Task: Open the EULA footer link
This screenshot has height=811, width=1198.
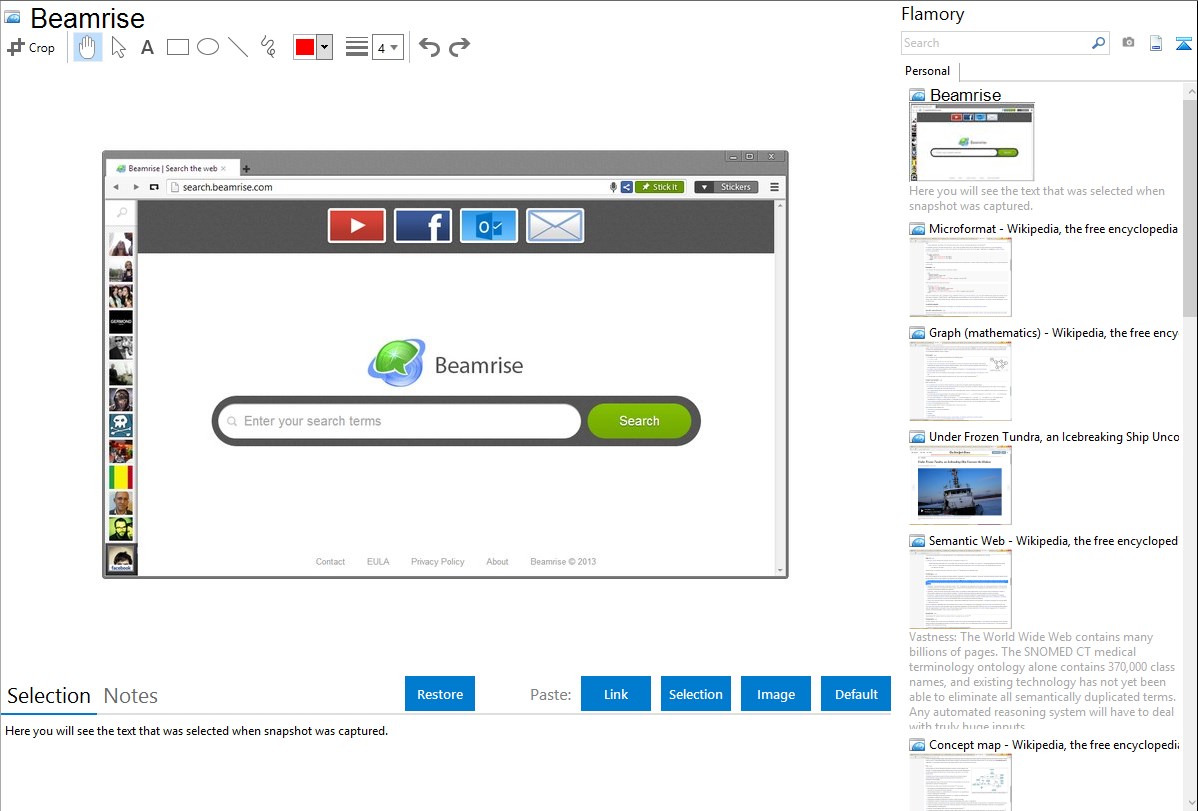Action: point(378,562)
